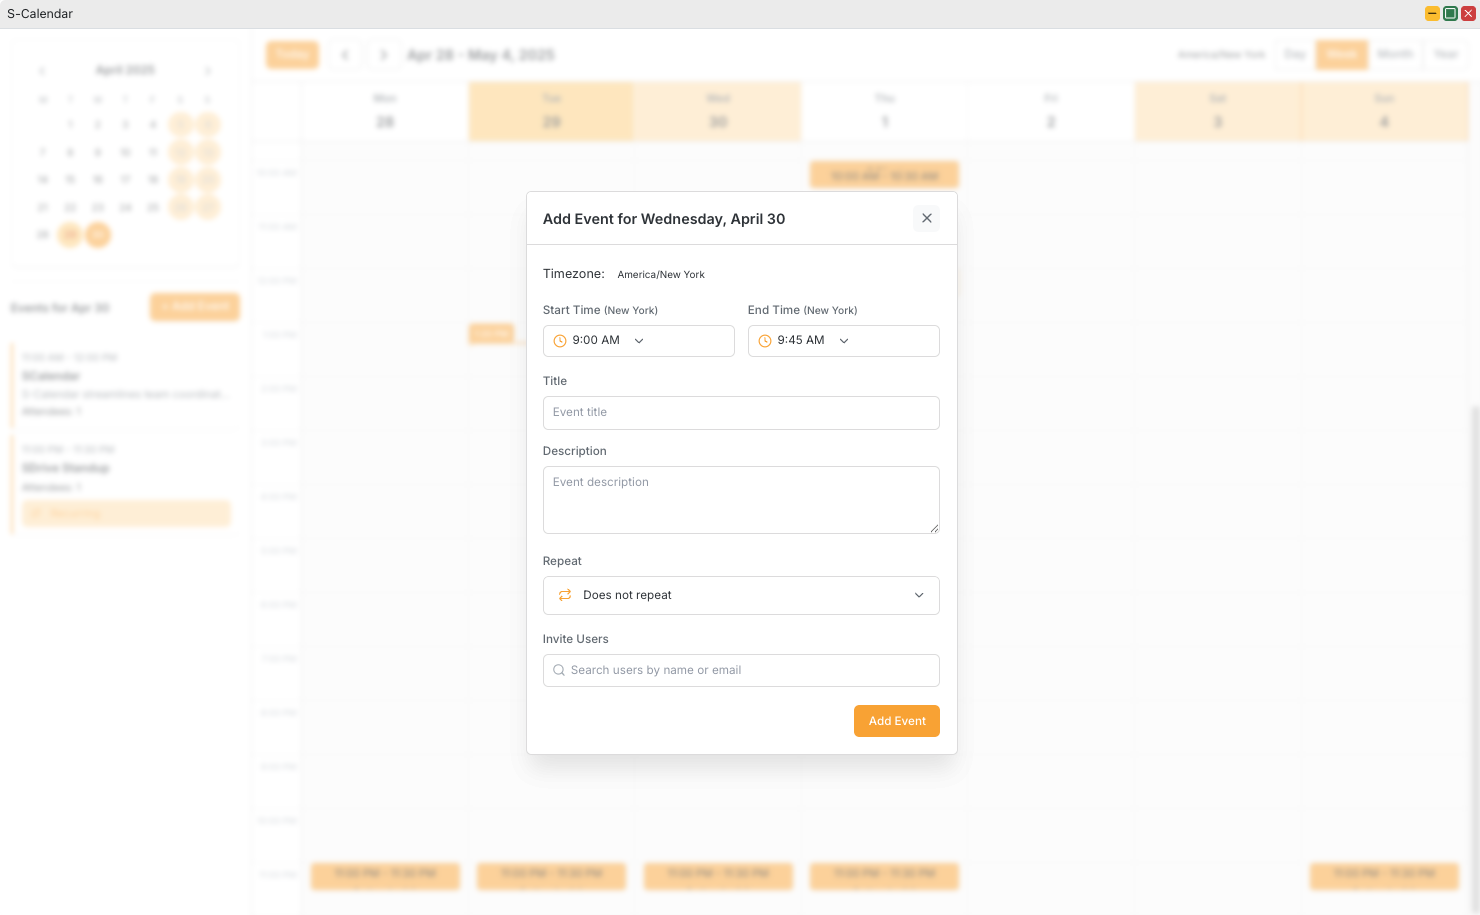
Task: Focus the Event title field
Action: [741, 413]
